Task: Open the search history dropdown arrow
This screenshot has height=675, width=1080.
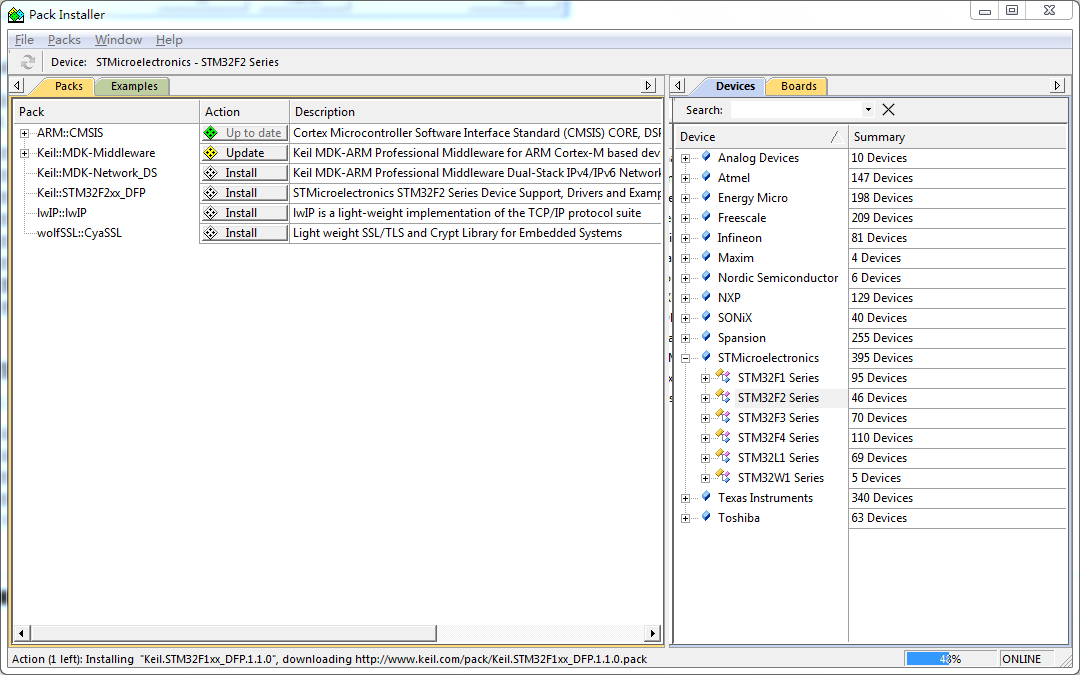Action: tap(868, 110)
